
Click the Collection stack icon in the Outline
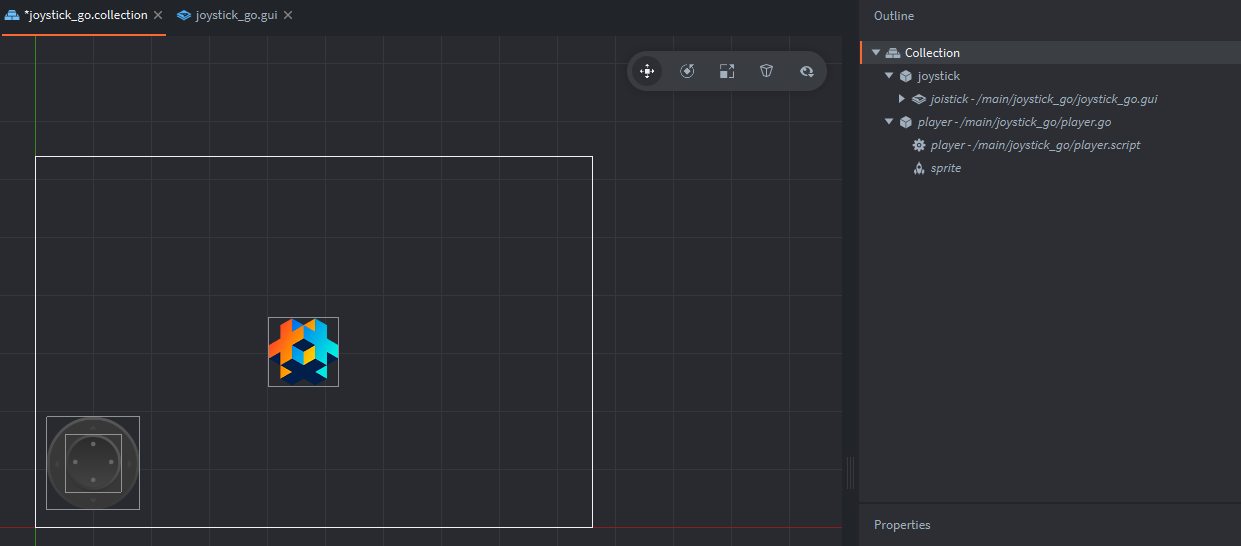[893, 53]
